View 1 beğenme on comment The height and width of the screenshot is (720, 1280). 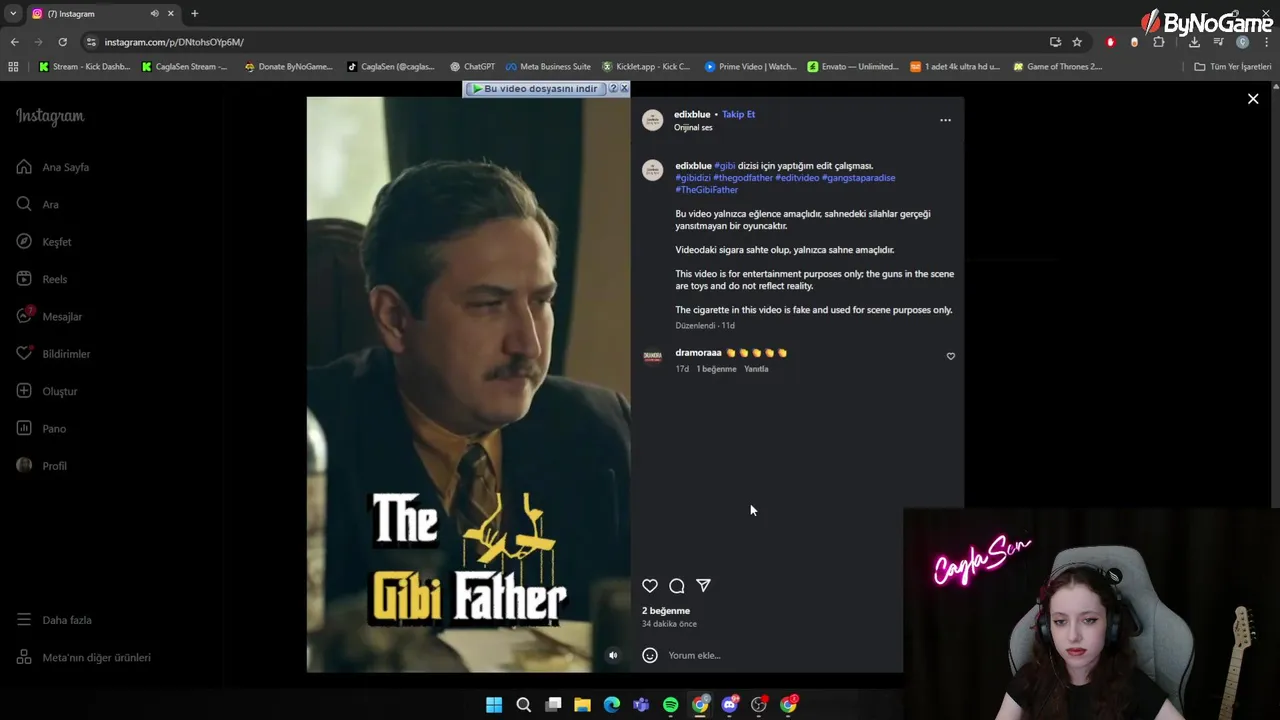click(716, 369)
